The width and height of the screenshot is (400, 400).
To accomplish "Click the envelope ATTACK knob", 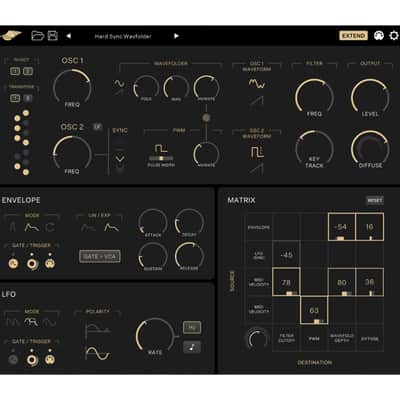I will (153, 223).
